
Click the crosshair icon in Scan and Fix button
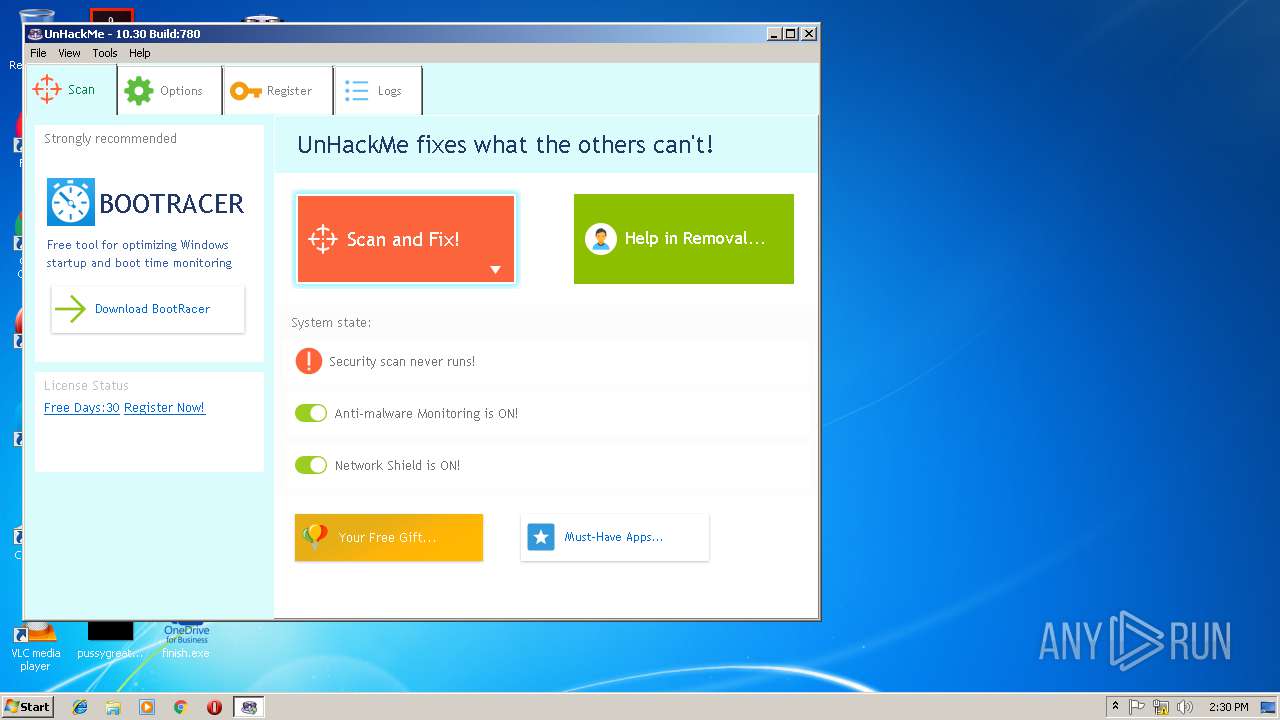pos(323,239)
